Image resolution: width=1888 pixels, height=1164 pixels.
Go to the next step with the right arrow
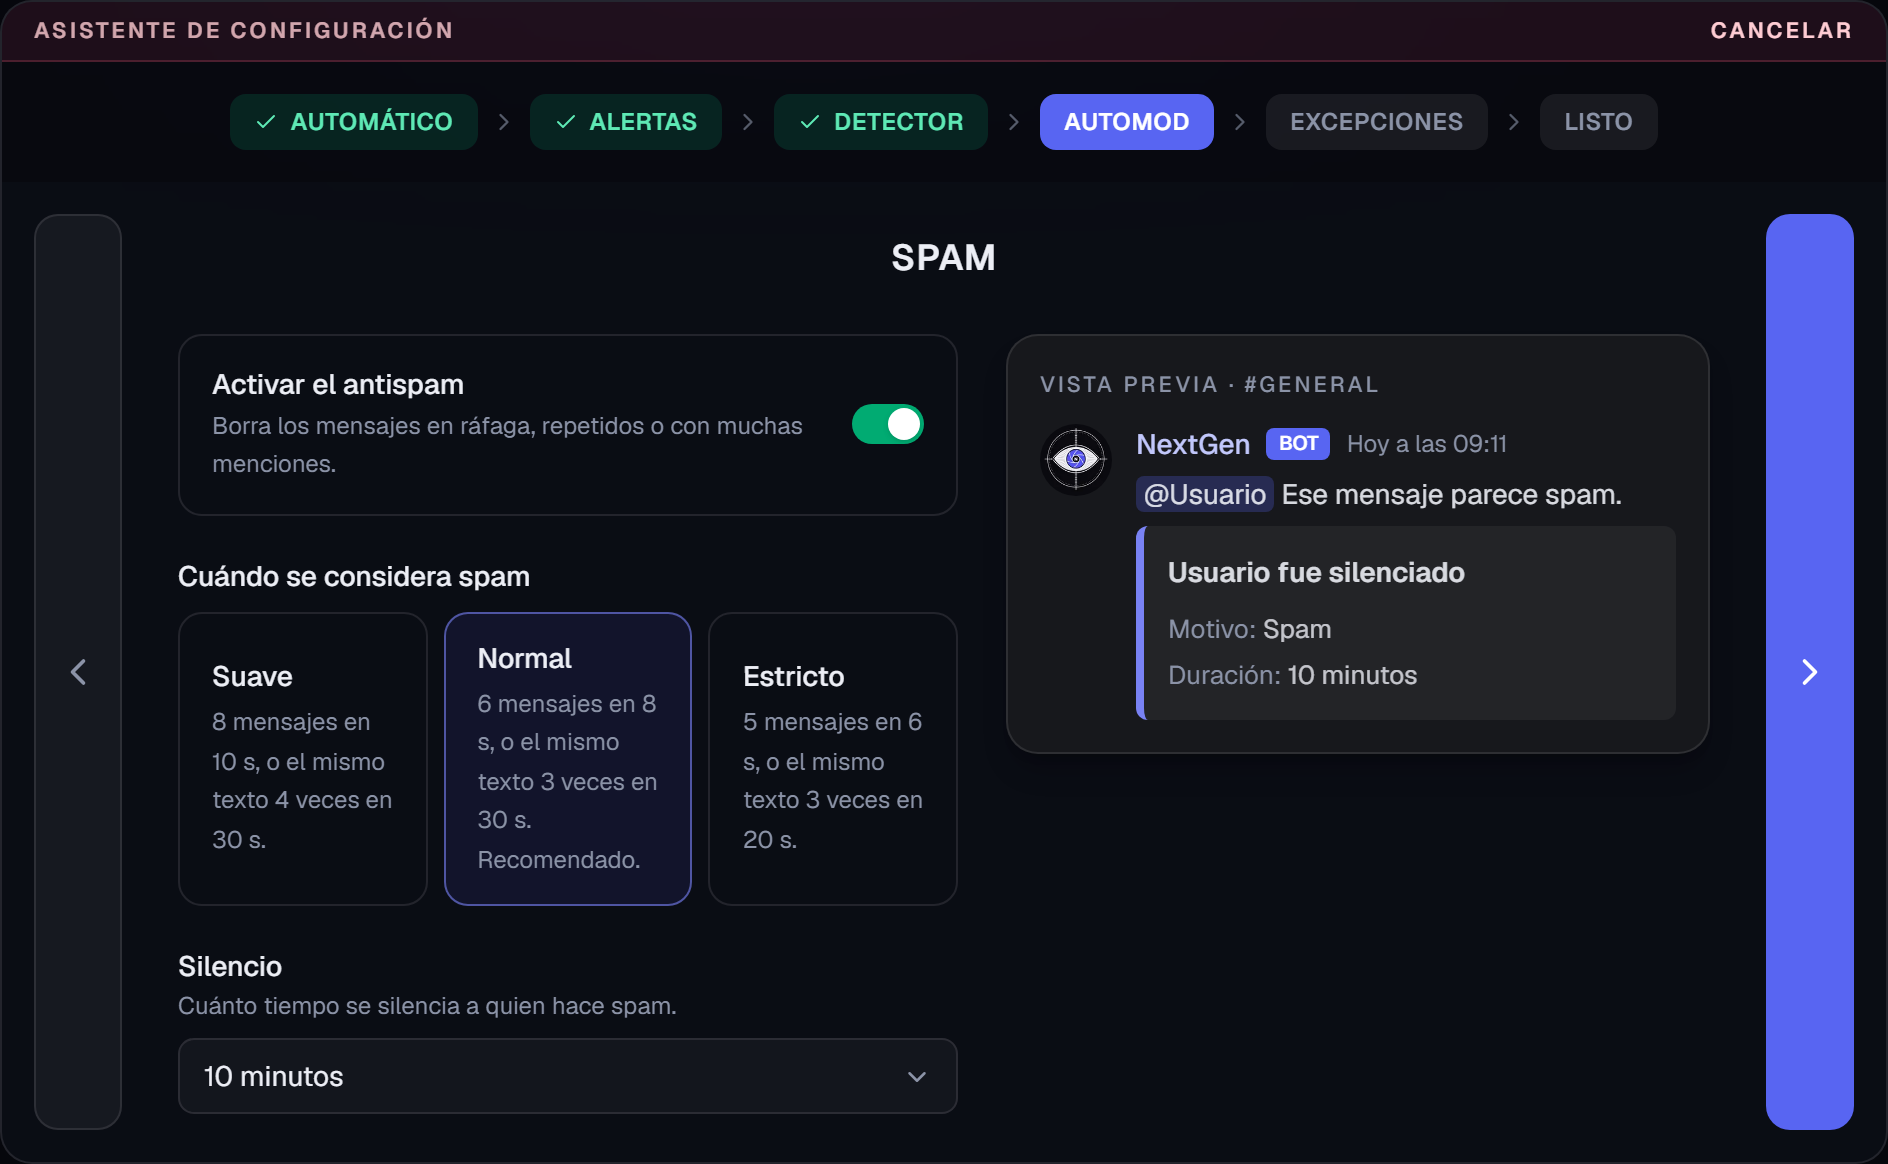[1809, 672]
